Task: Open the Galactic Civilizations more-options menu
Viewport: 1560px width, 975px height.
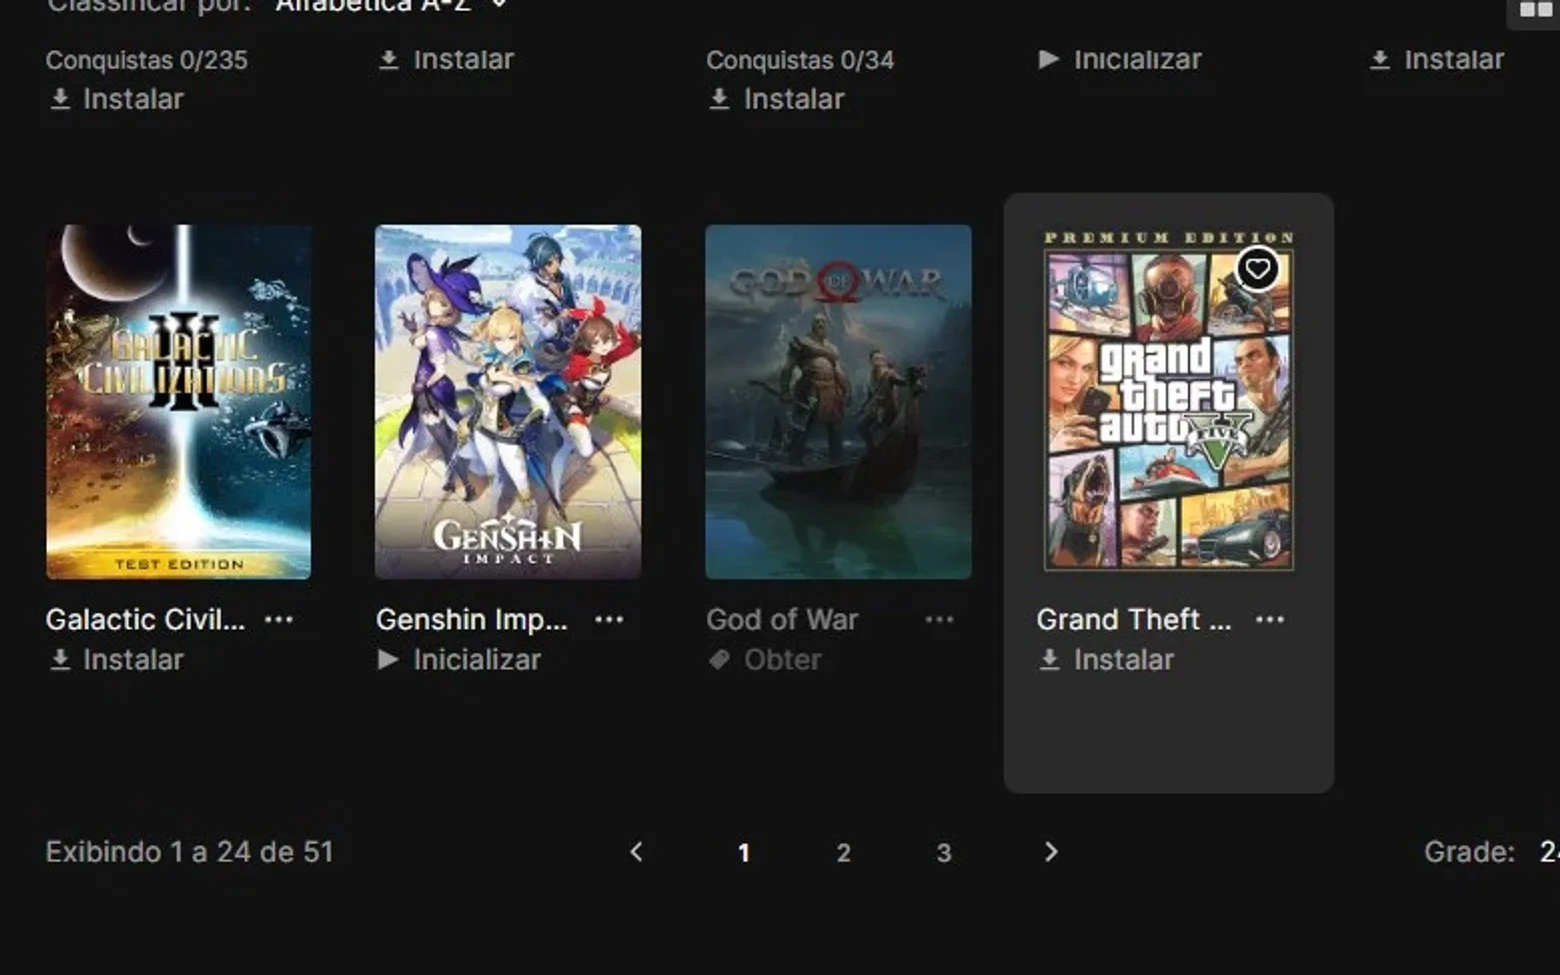Action: click(x=279, y=620)
